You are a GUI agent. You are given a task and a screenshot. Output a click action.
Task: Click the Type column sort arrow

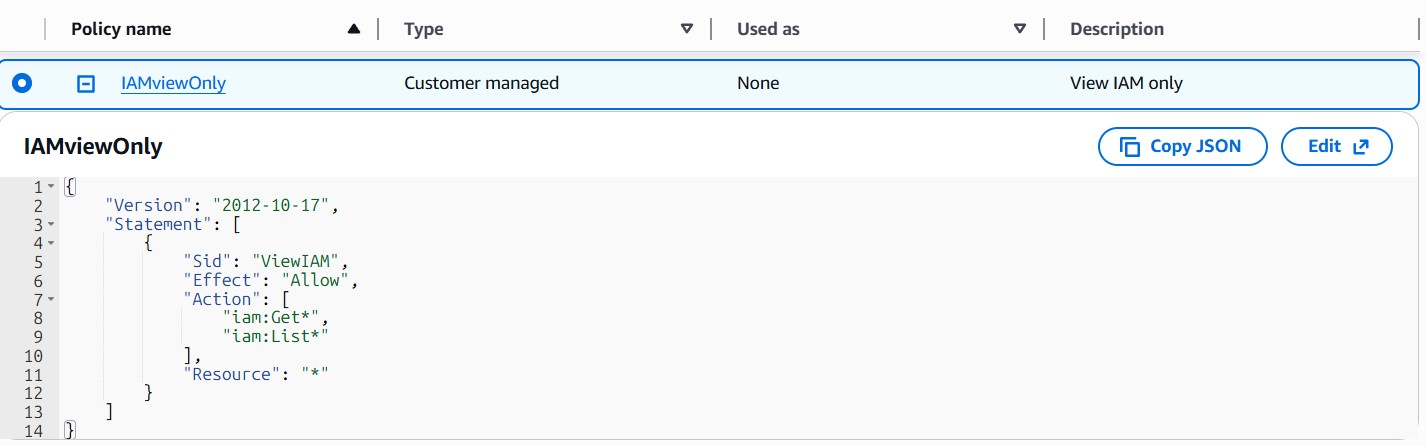coord(687,29)
